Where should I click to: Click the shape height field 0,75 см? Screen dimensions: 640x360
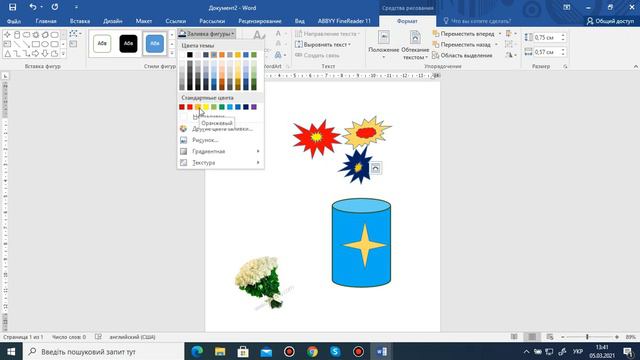pos(547,38)
